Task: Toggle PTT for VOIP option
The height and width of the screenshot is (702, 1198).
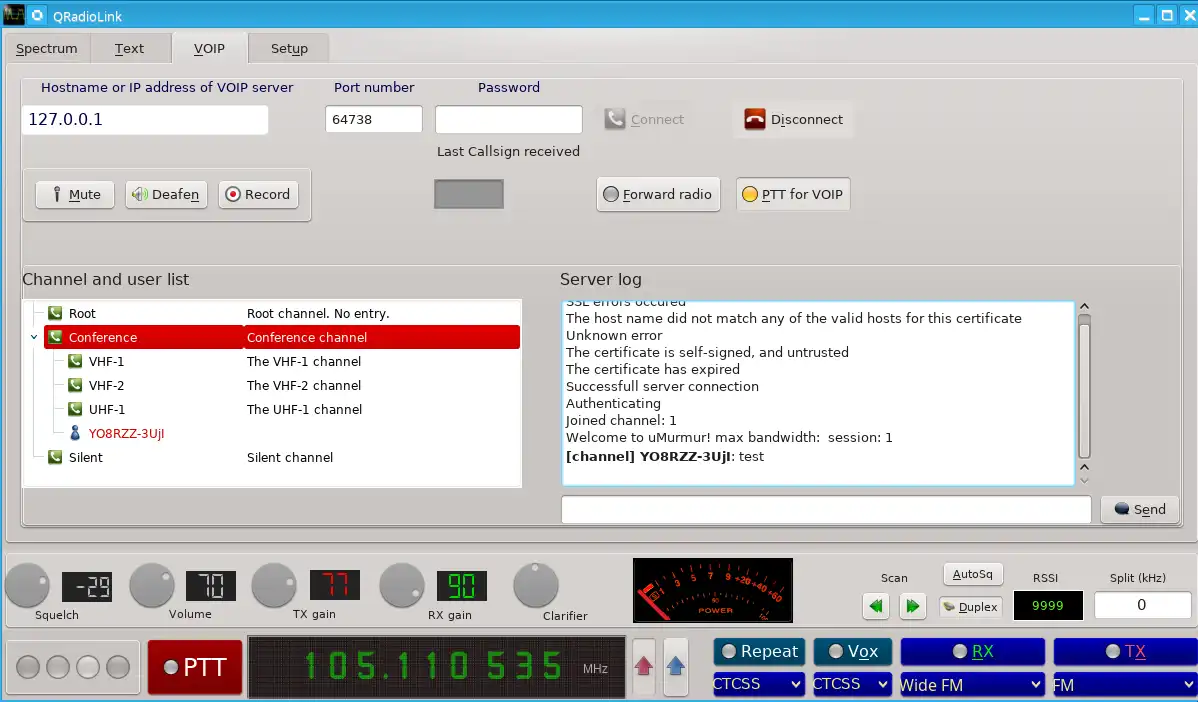Action: coord(792,194)
